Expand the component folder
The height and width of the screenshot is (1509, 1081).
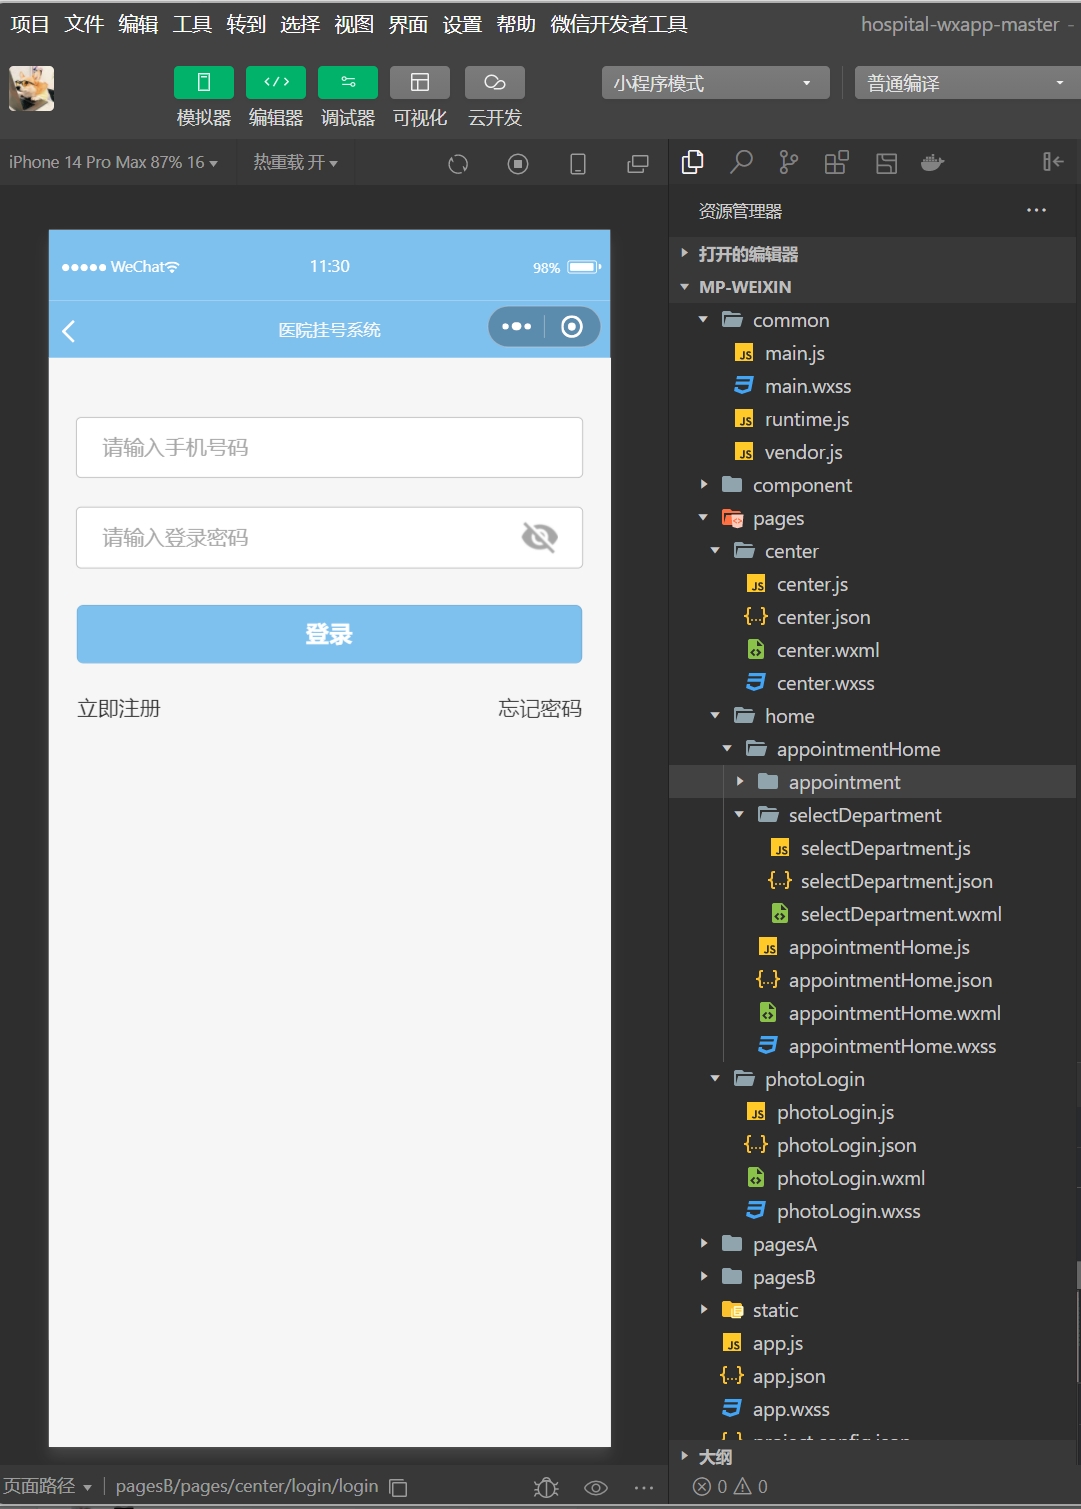pyautogui.click(x=872, y=485)
